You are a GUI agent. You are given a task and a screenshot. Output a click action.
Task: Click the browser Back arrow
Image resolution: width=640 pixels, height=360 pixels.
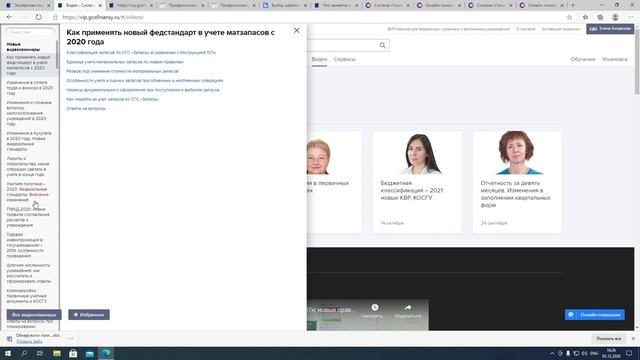(9, 17)
